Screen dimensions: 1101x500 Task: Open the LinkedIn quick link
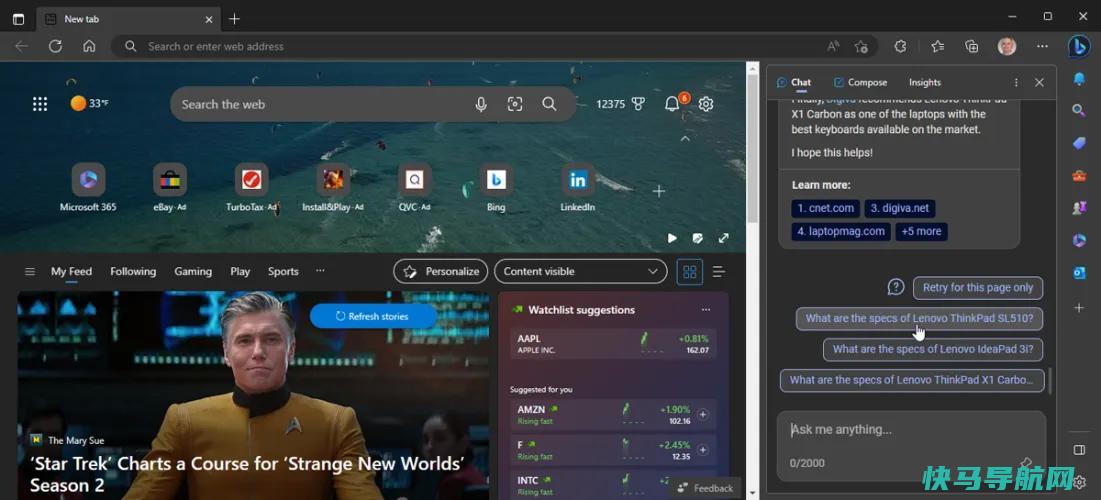click(577, 188)
